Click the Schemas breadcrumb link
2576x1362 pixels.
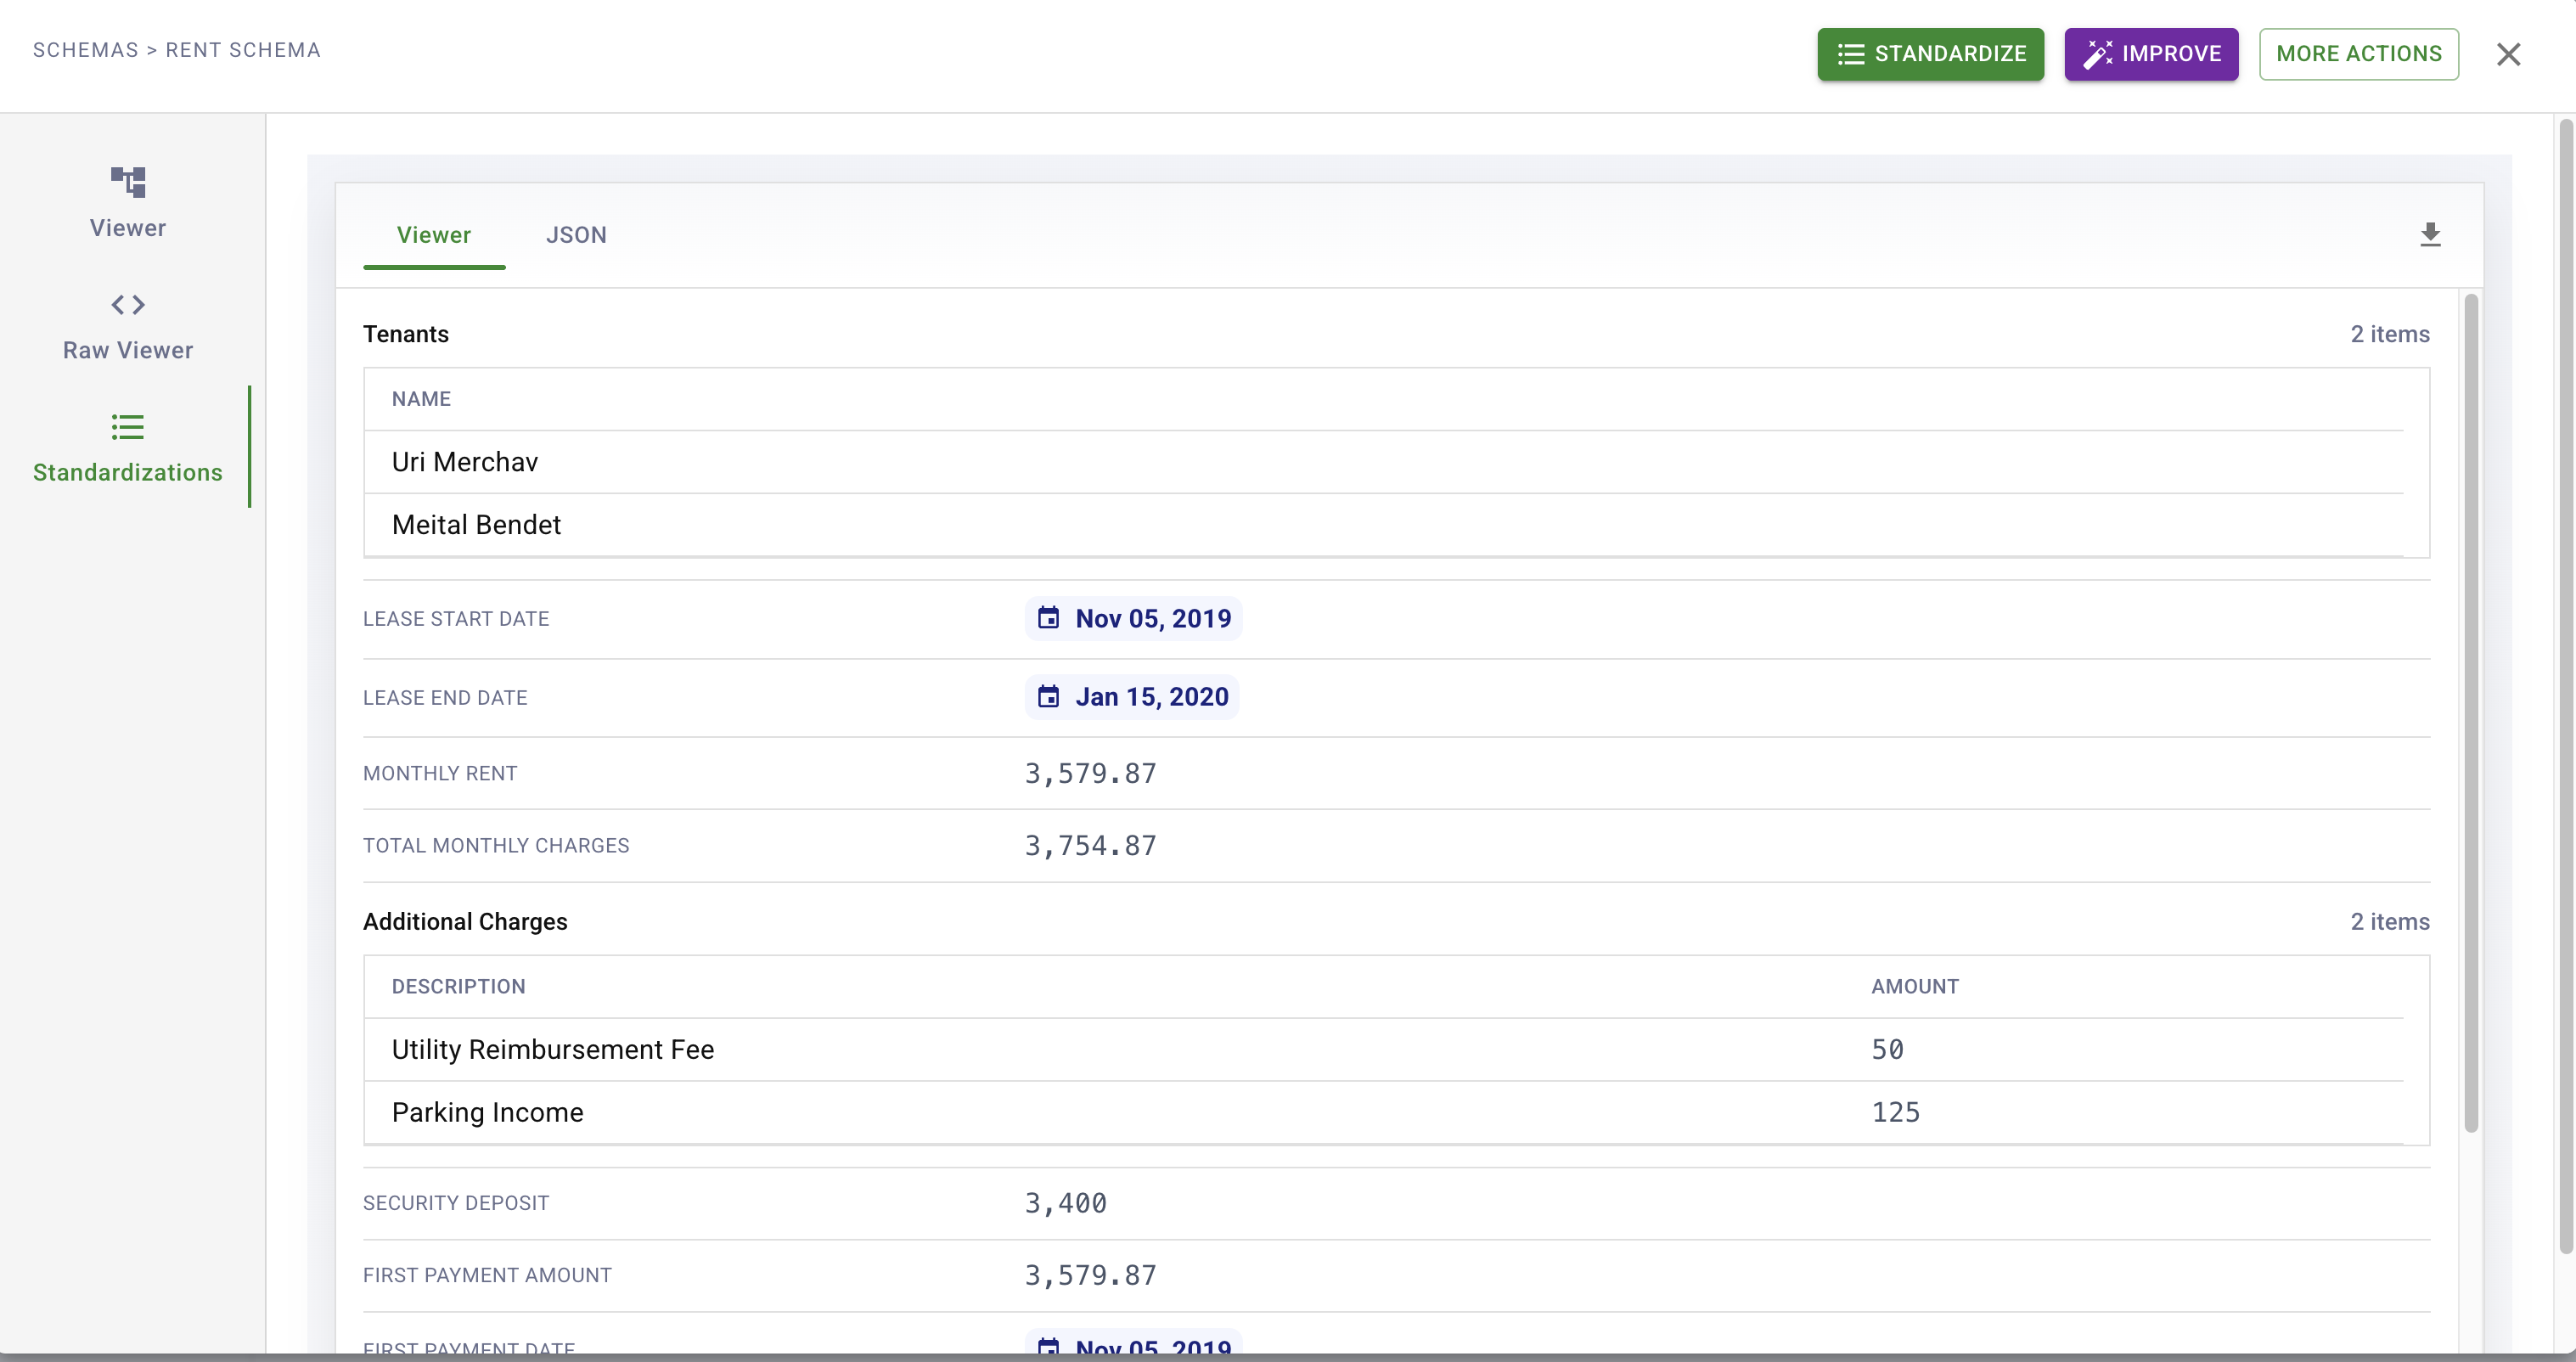coord(85,50)
